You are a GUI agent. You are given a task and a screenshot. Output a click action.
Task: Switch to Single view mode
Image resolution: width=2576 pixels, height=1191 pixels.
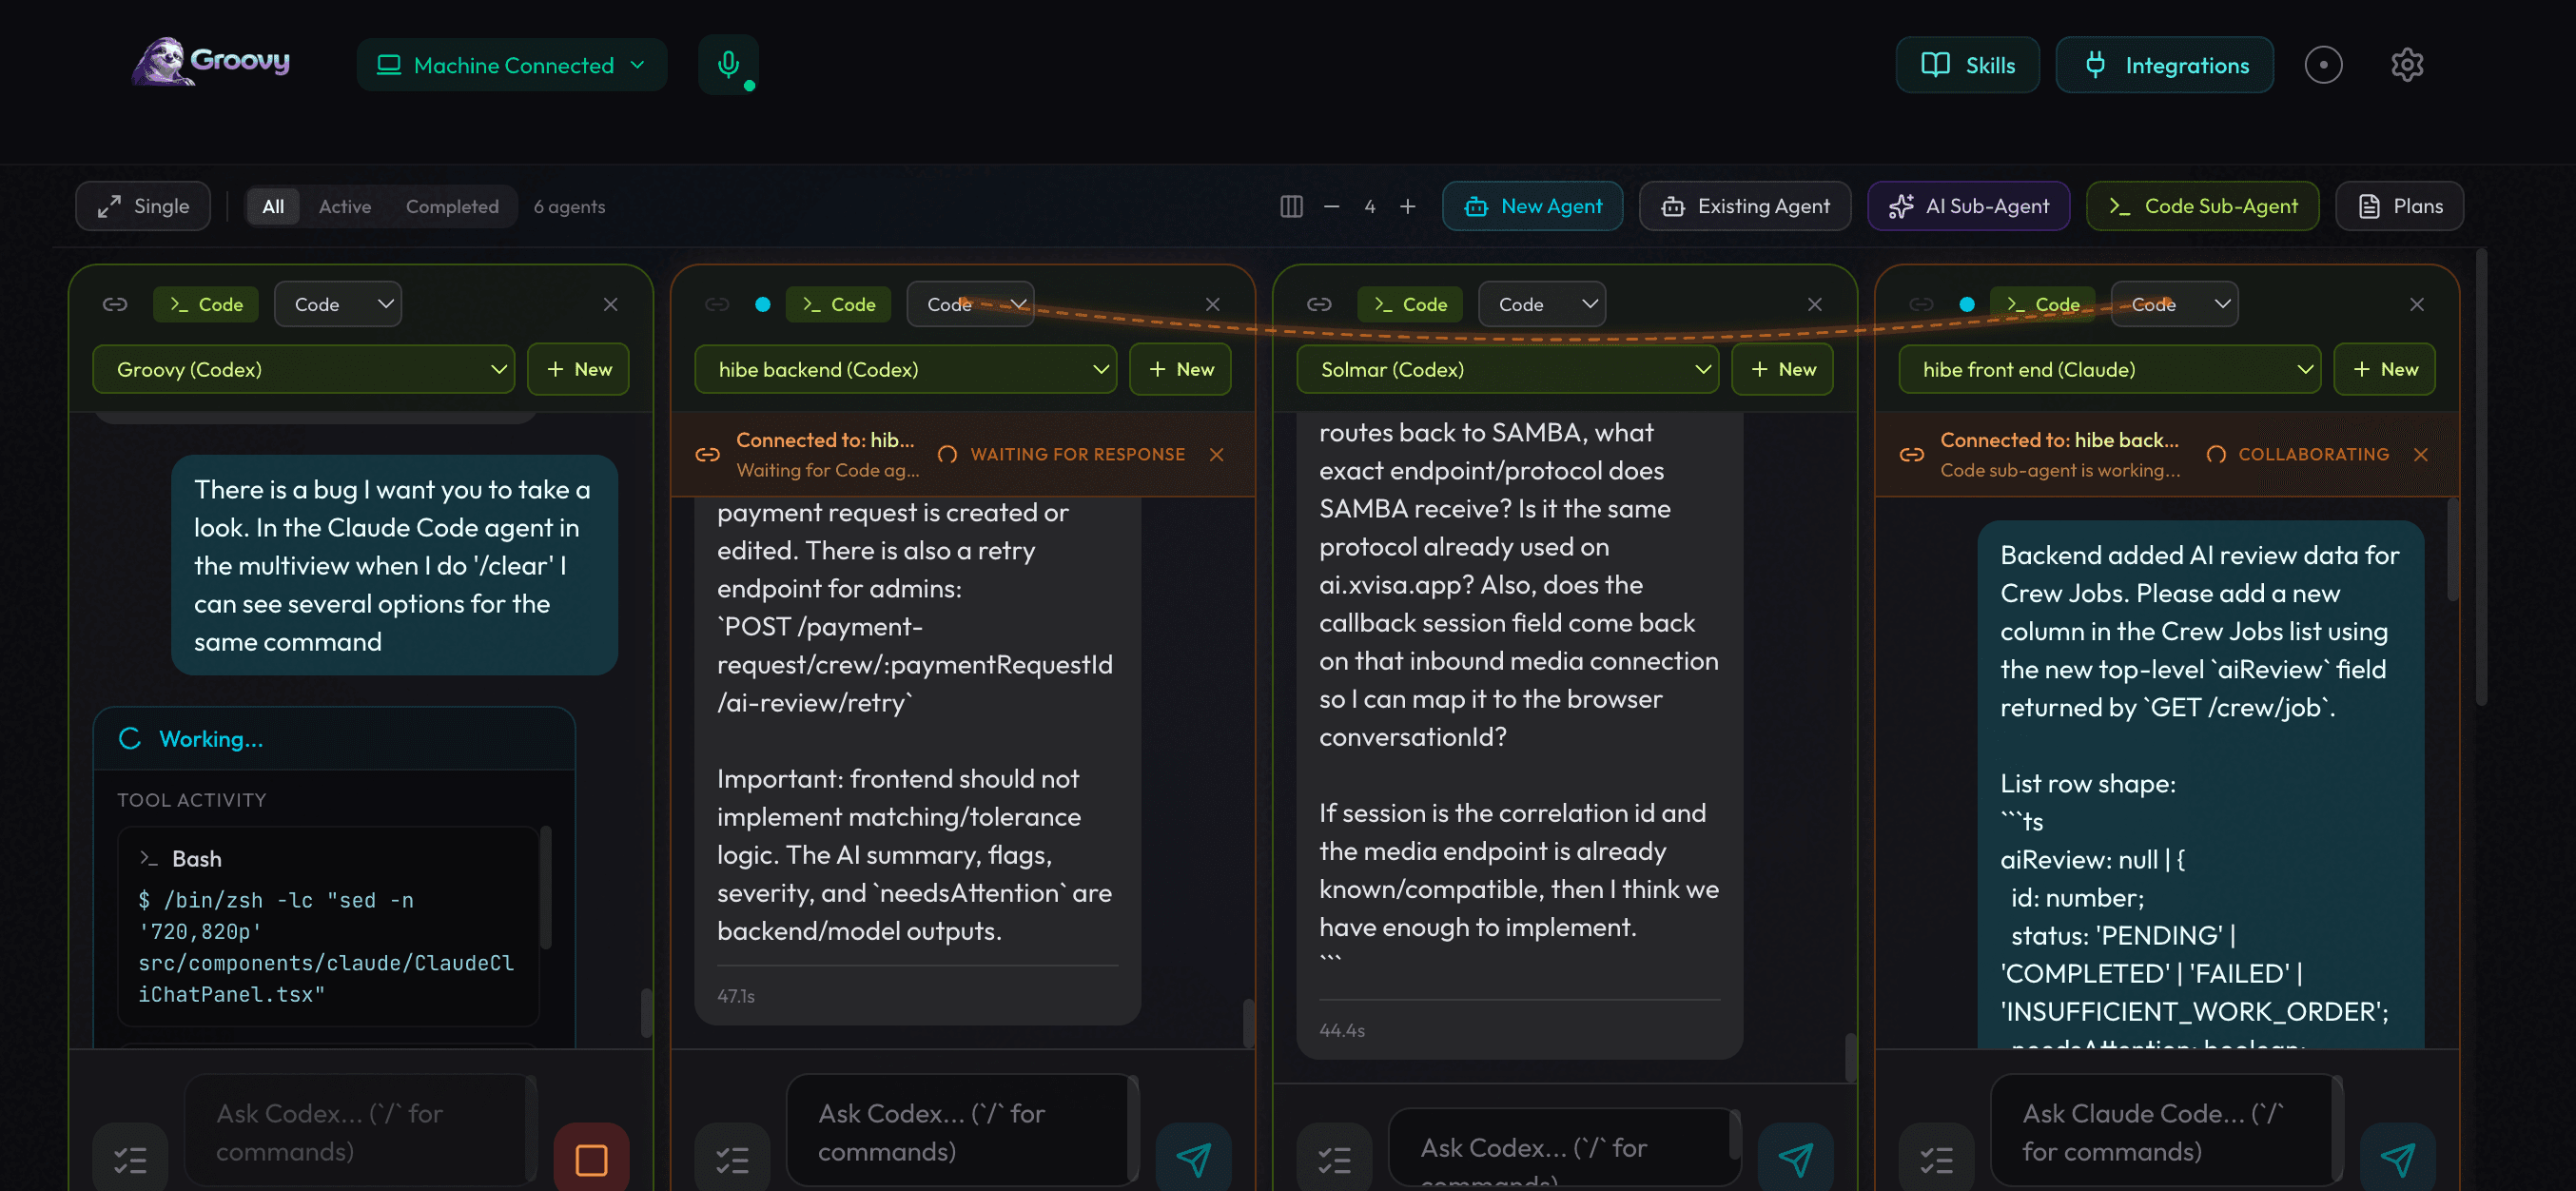[143, 206]
